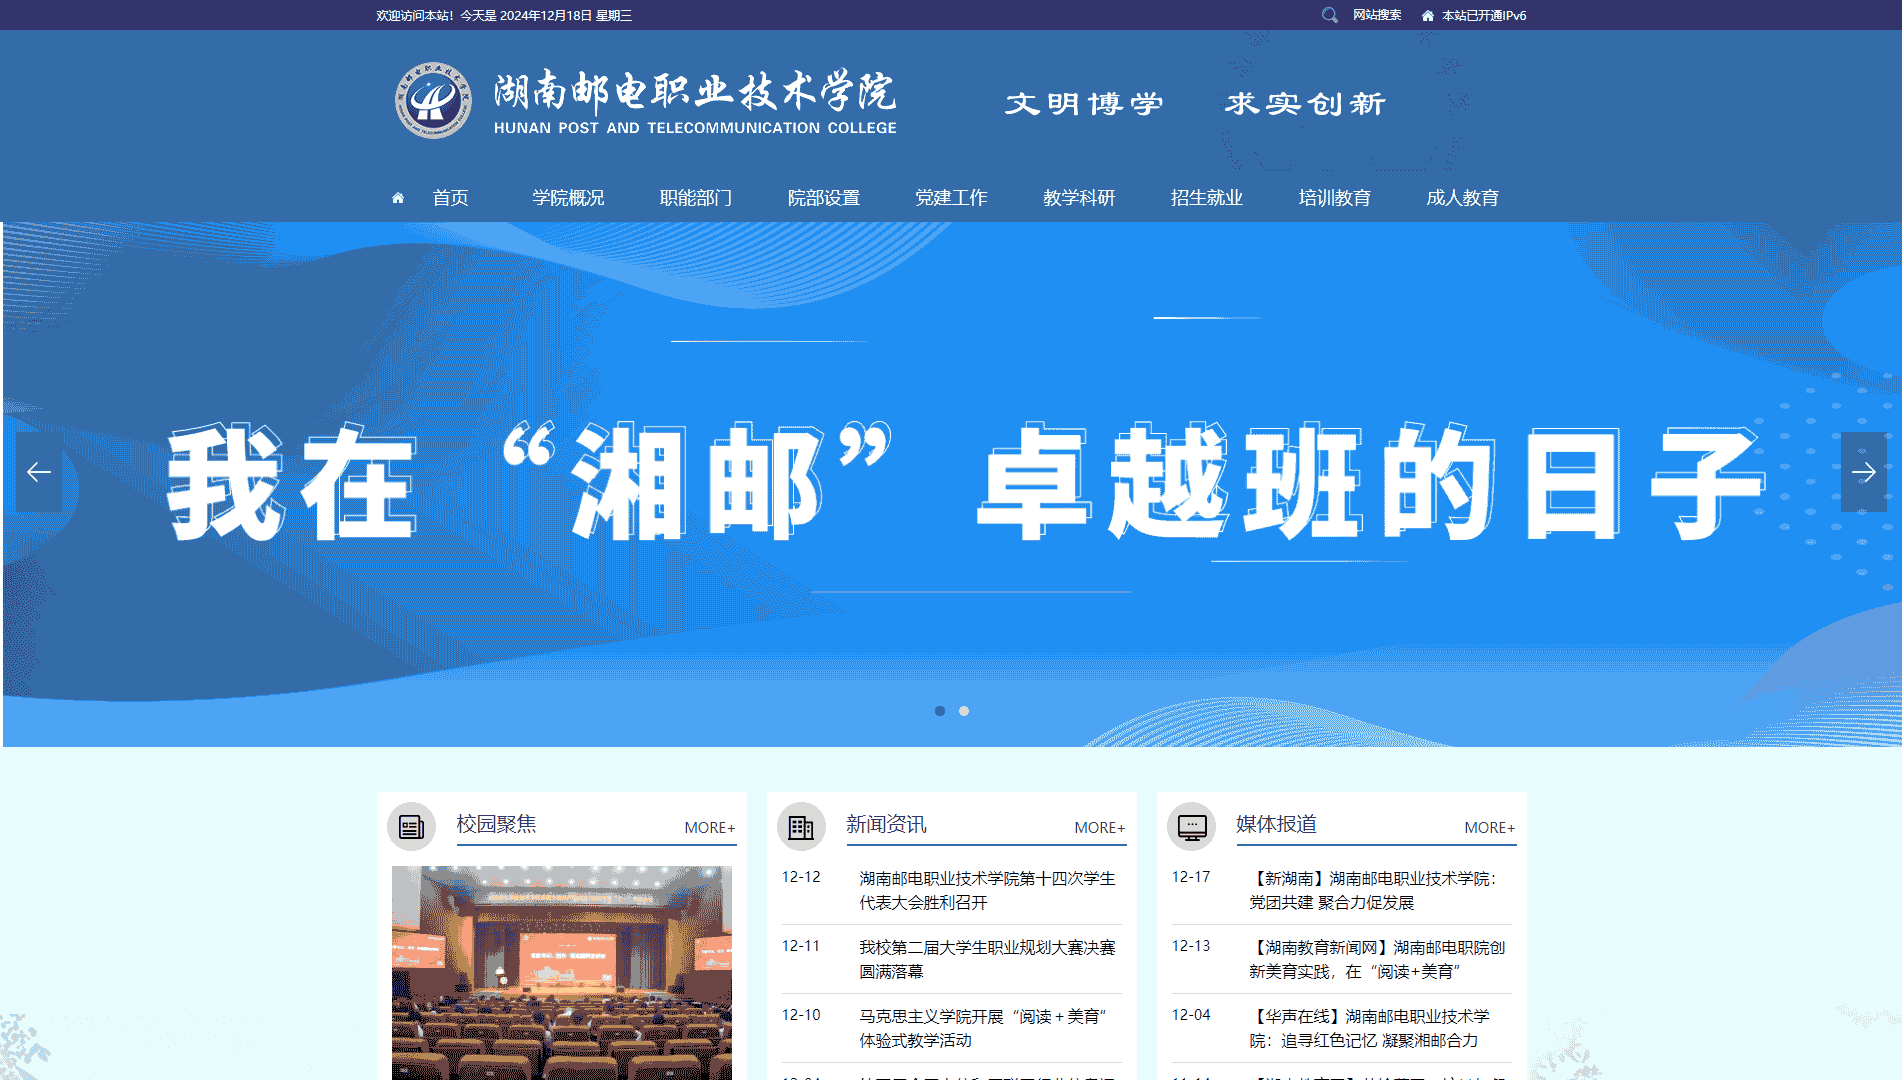Click the 校园聚焦 newspaper icon
Screen dimensions: 1902x1080
(x=411, y=827)
